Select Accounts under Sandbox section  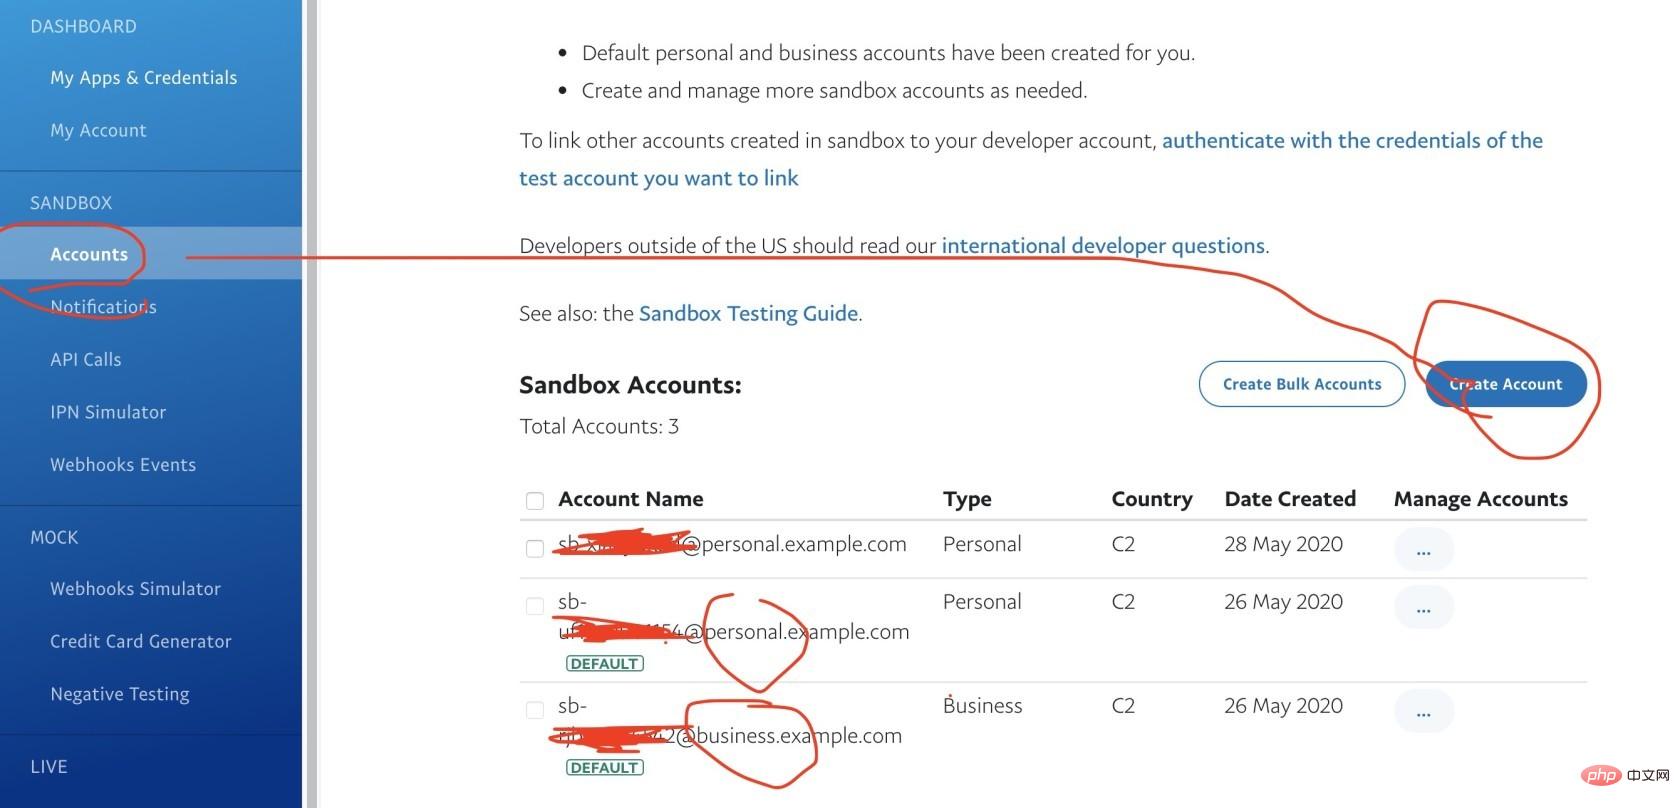click(x=89, y=254)
